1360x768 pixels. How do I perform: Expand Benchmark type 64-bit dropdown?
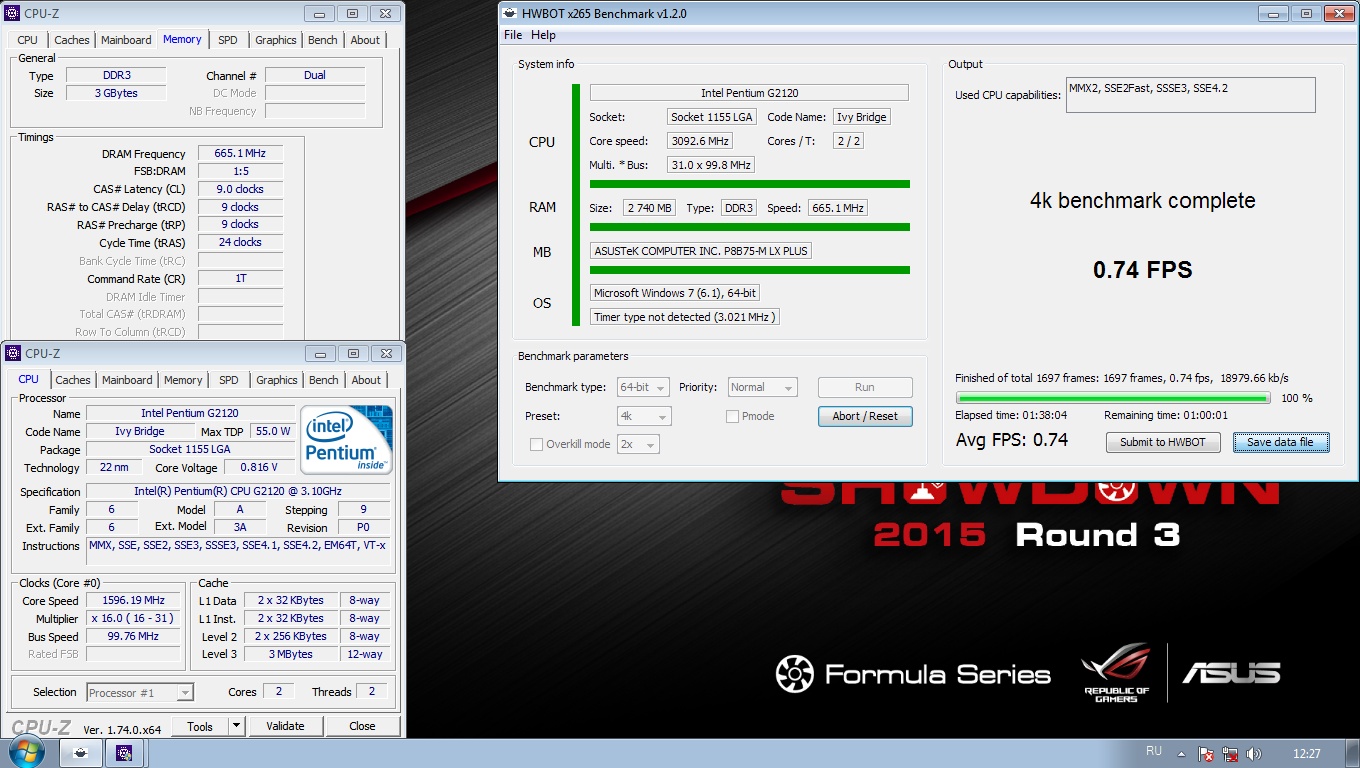coord(643,387)
